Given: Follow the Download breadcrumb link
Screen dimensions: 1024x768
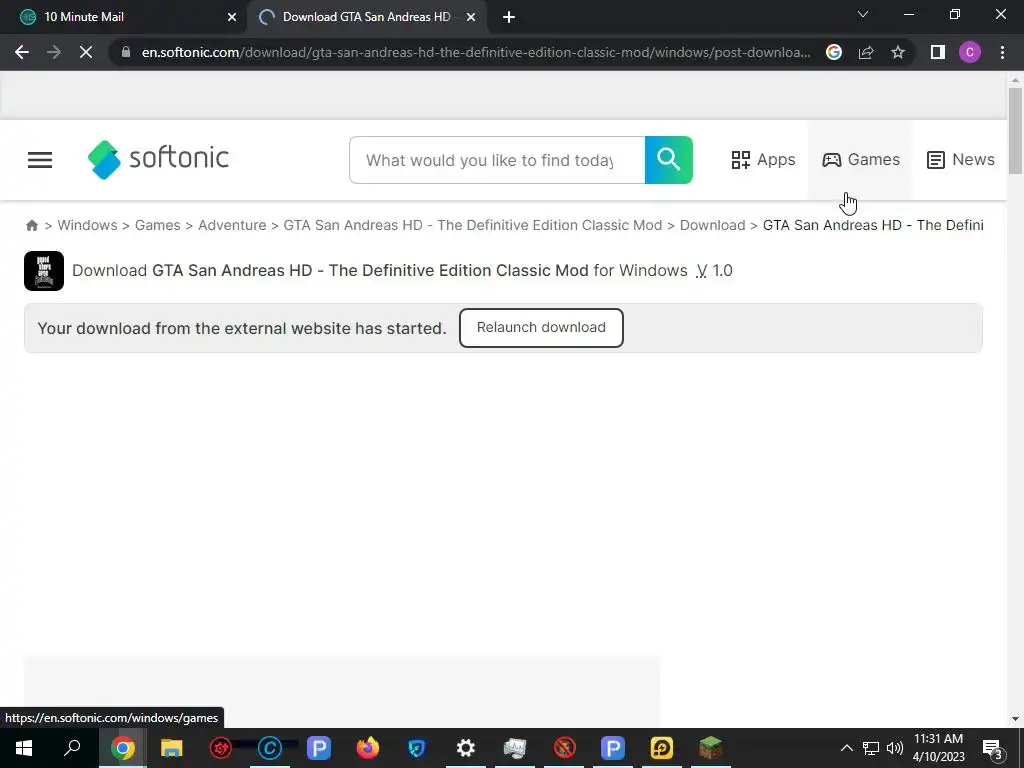Looking at the screenshot, I should (x=712, y=225).
